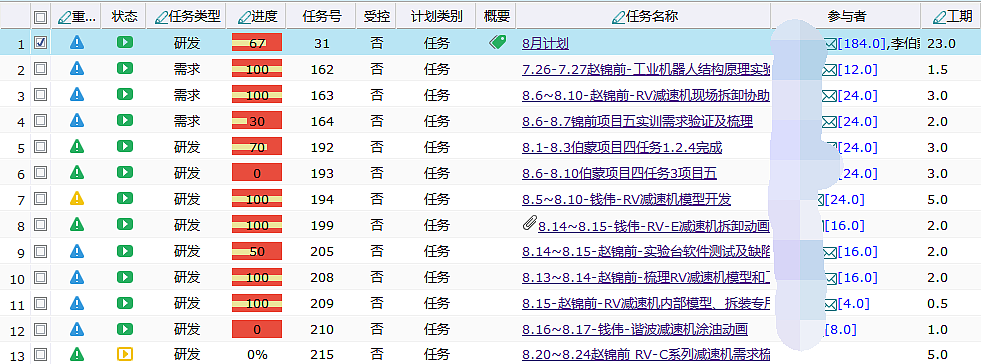Click the 50 progress bar for task 205
Image resolution: width=981 pixels, height=364 pixels.
tap(257, 252)
